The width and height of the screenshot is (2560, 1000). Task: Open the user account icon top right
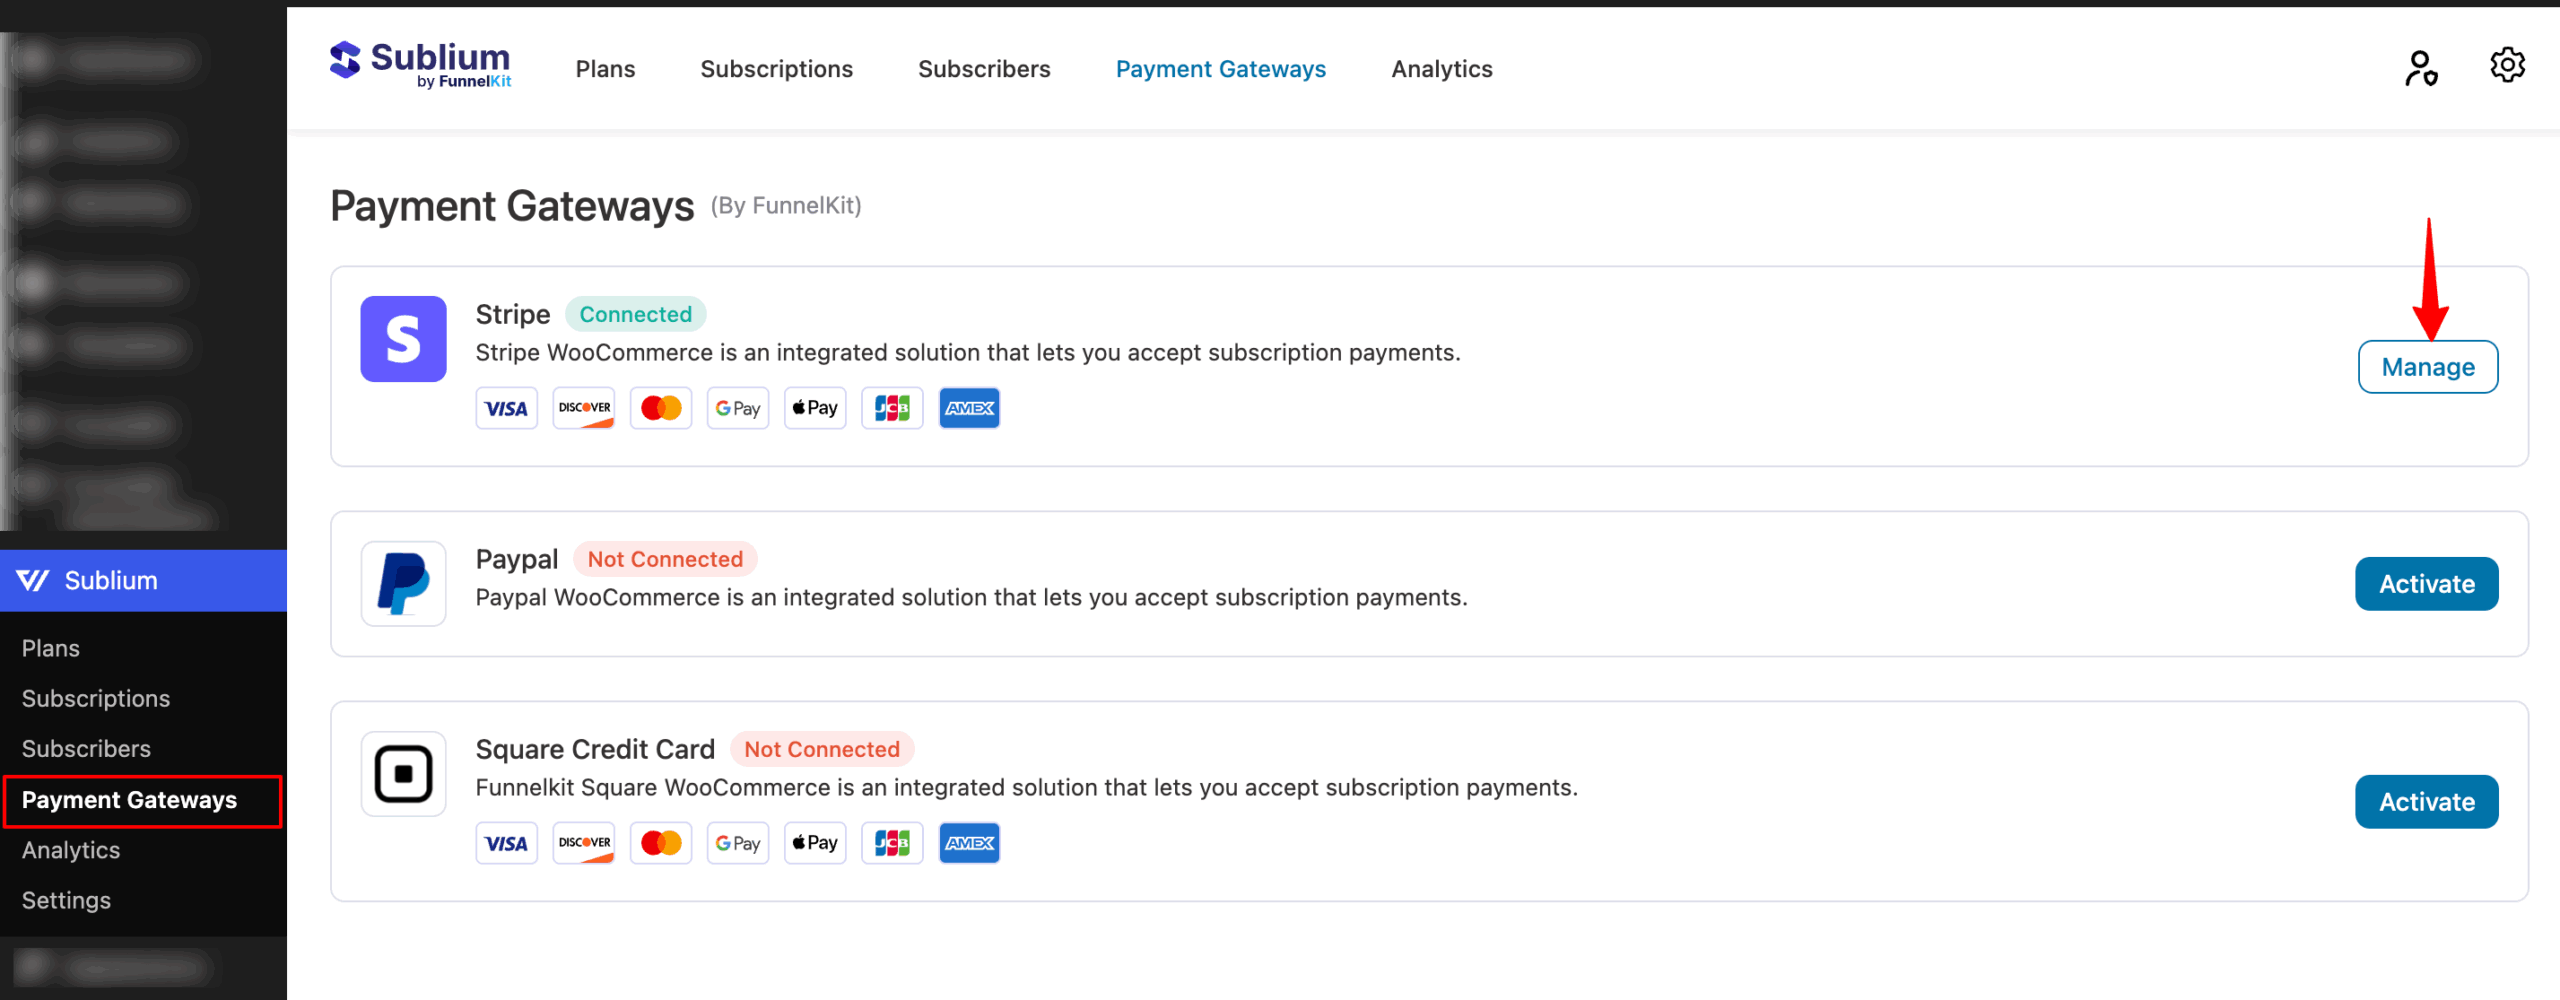[x=2419, y=66]
